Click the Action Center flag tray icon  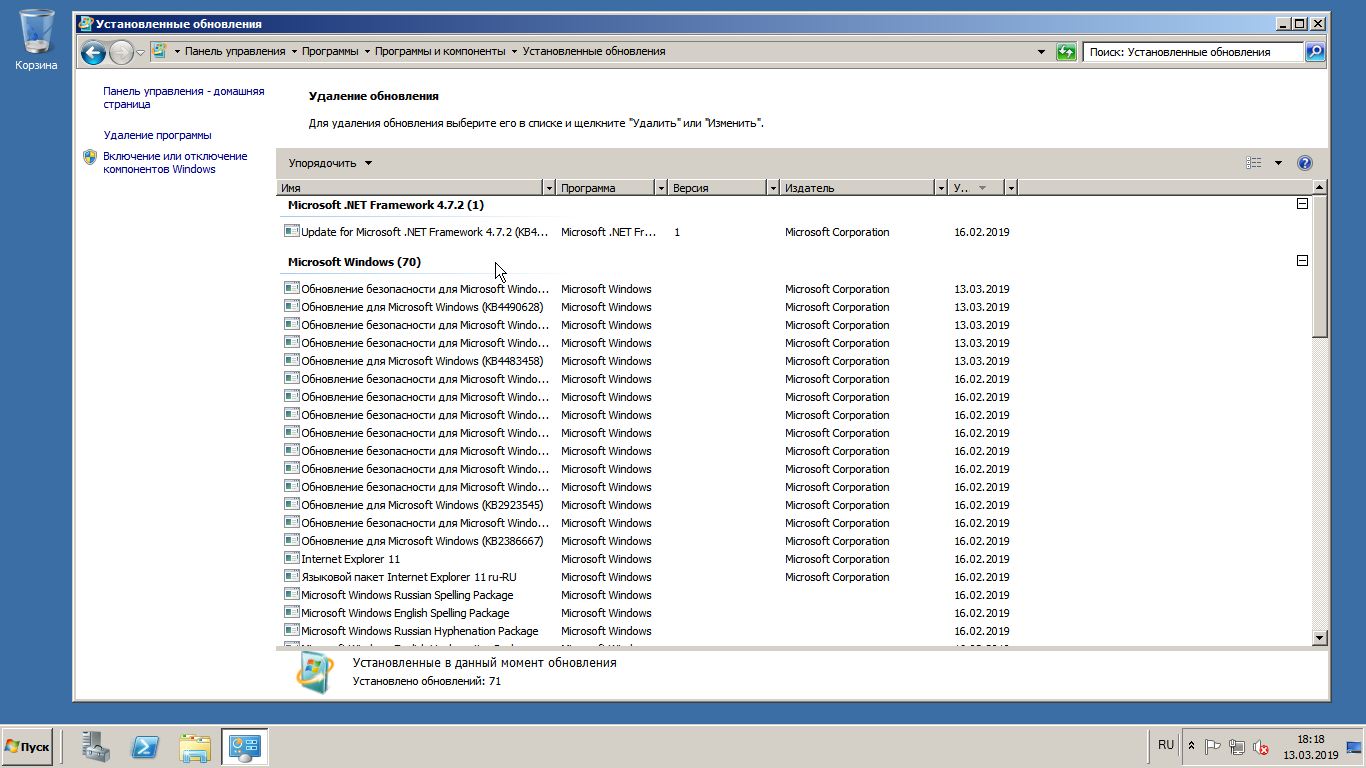(x=1213, y=747)
